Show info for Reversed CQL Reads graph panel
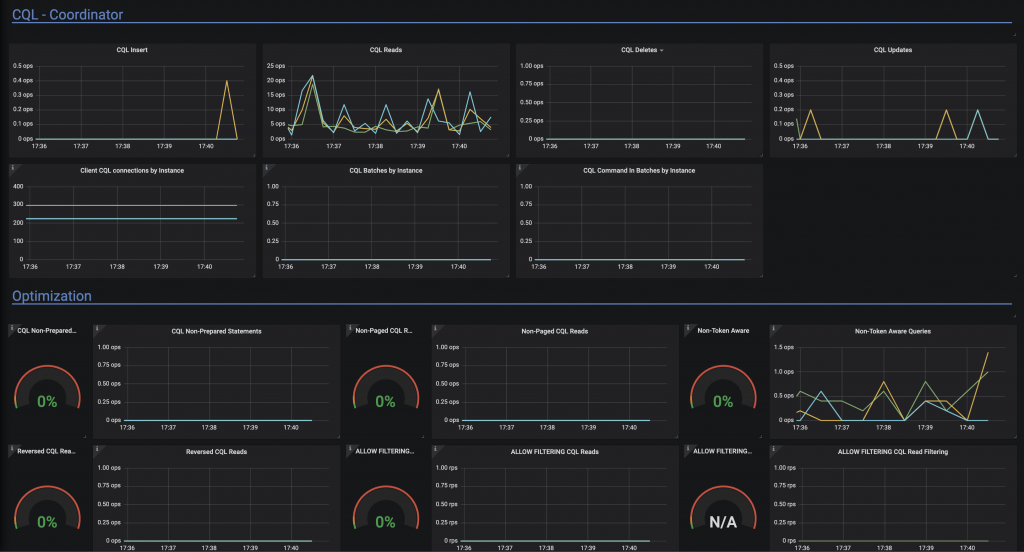 pyautogui.click(x=97, y=449)
